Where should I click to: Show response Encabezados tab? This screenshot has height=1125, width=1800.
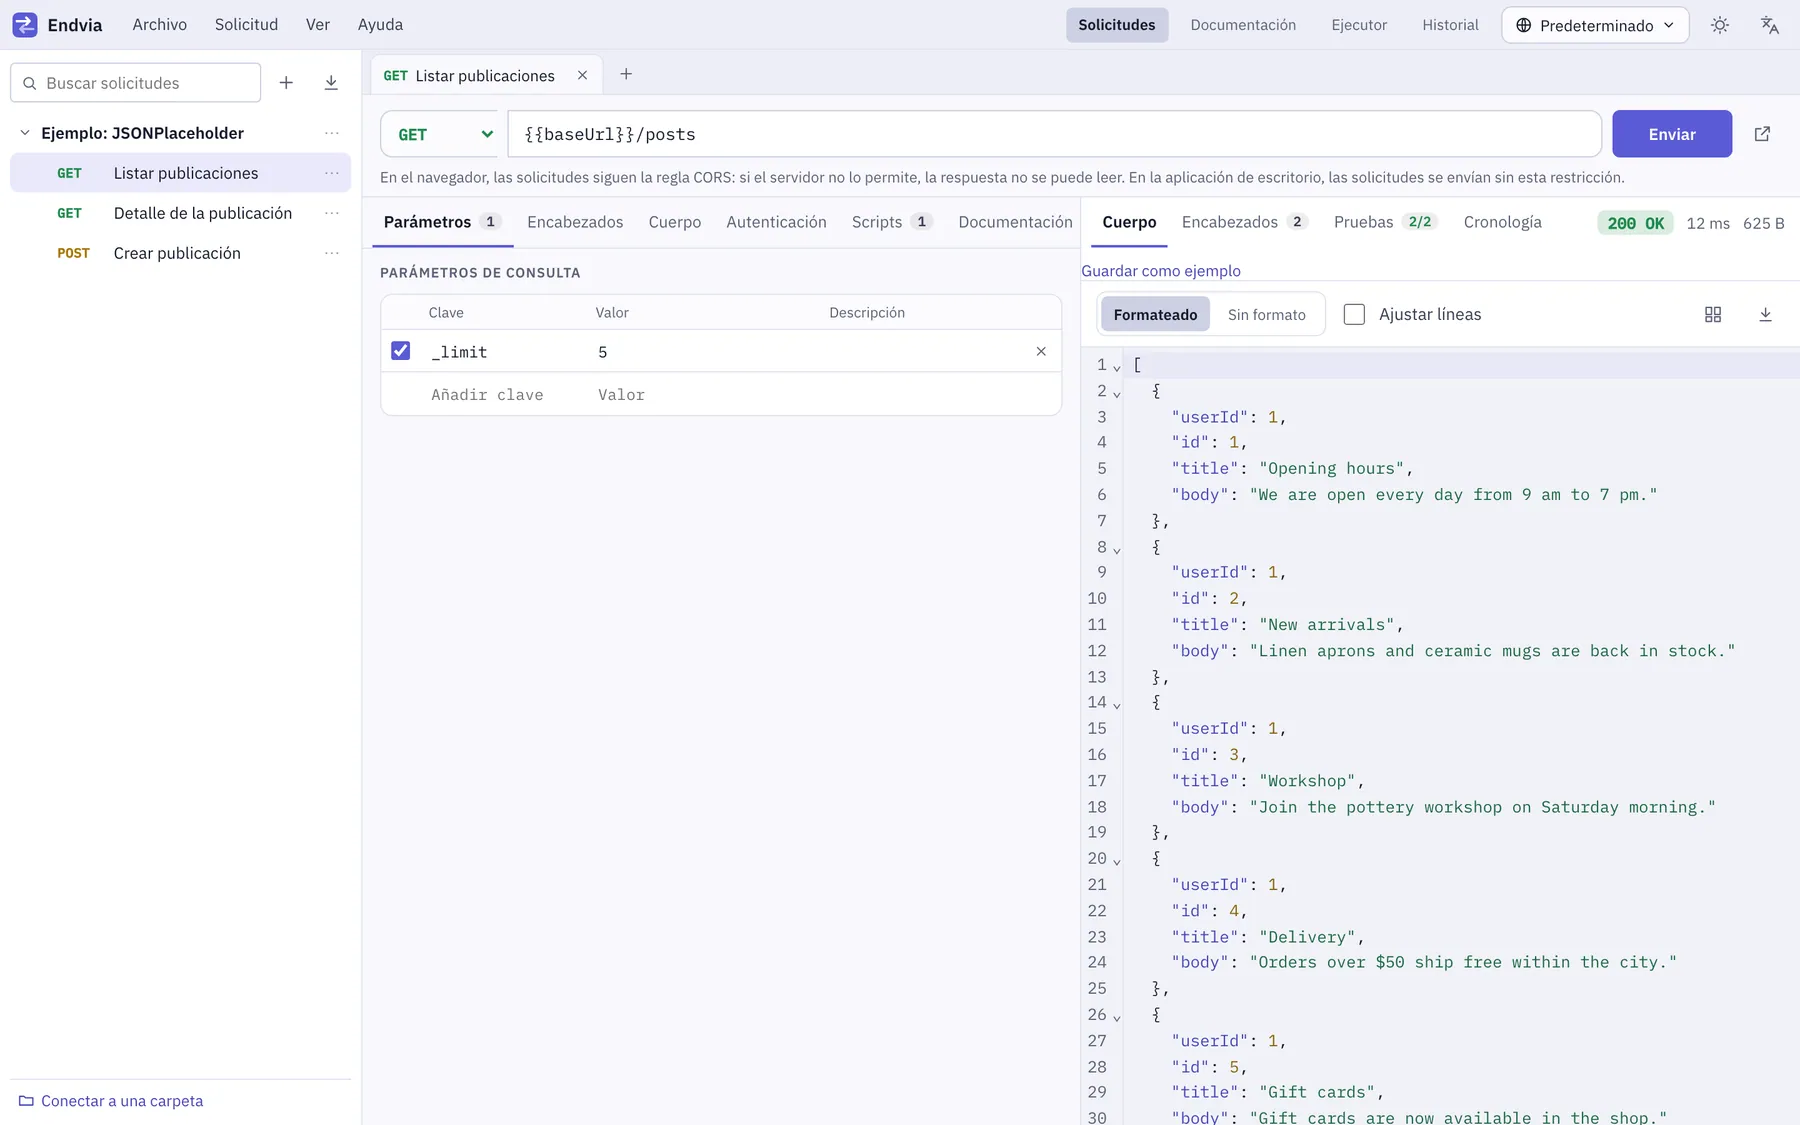tap(1244, 222)
